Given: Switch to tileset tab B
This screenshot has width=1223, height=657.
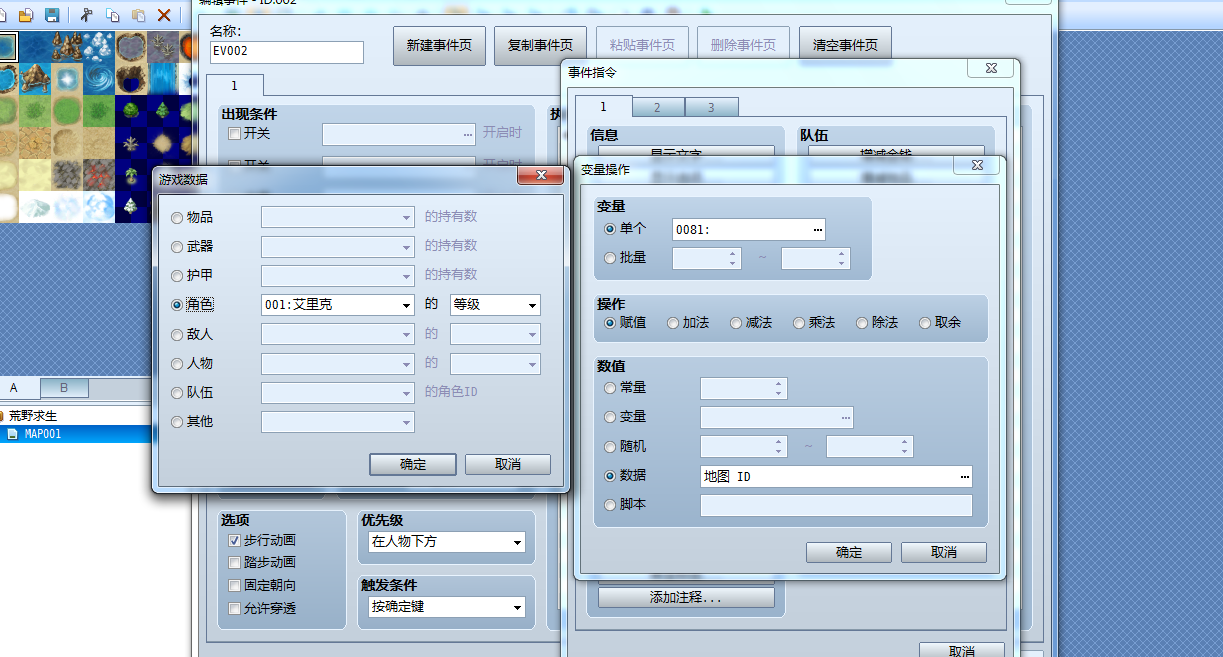Looking at the screenshot, I should [64, 388].
